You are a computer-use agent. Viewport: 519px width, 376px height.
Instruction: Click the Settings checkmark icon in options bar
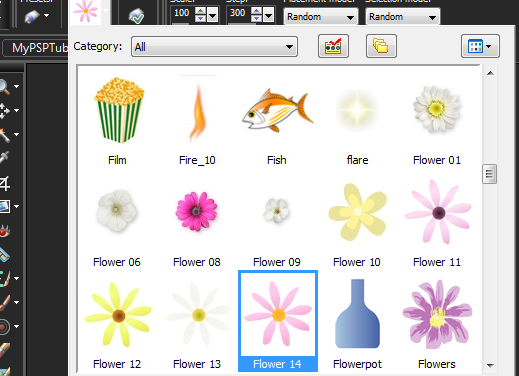pyautogui.click(x=136, y=15)
